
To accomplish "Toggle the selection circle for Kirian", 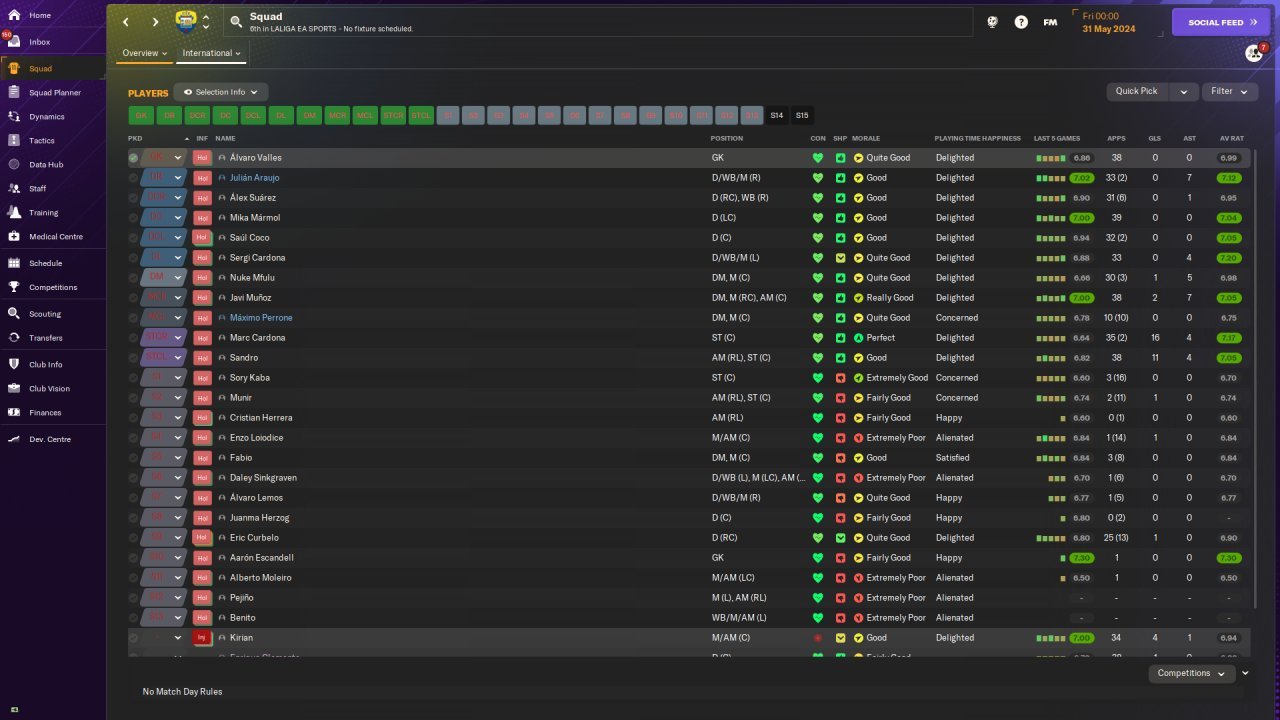I will pos(133,638).
